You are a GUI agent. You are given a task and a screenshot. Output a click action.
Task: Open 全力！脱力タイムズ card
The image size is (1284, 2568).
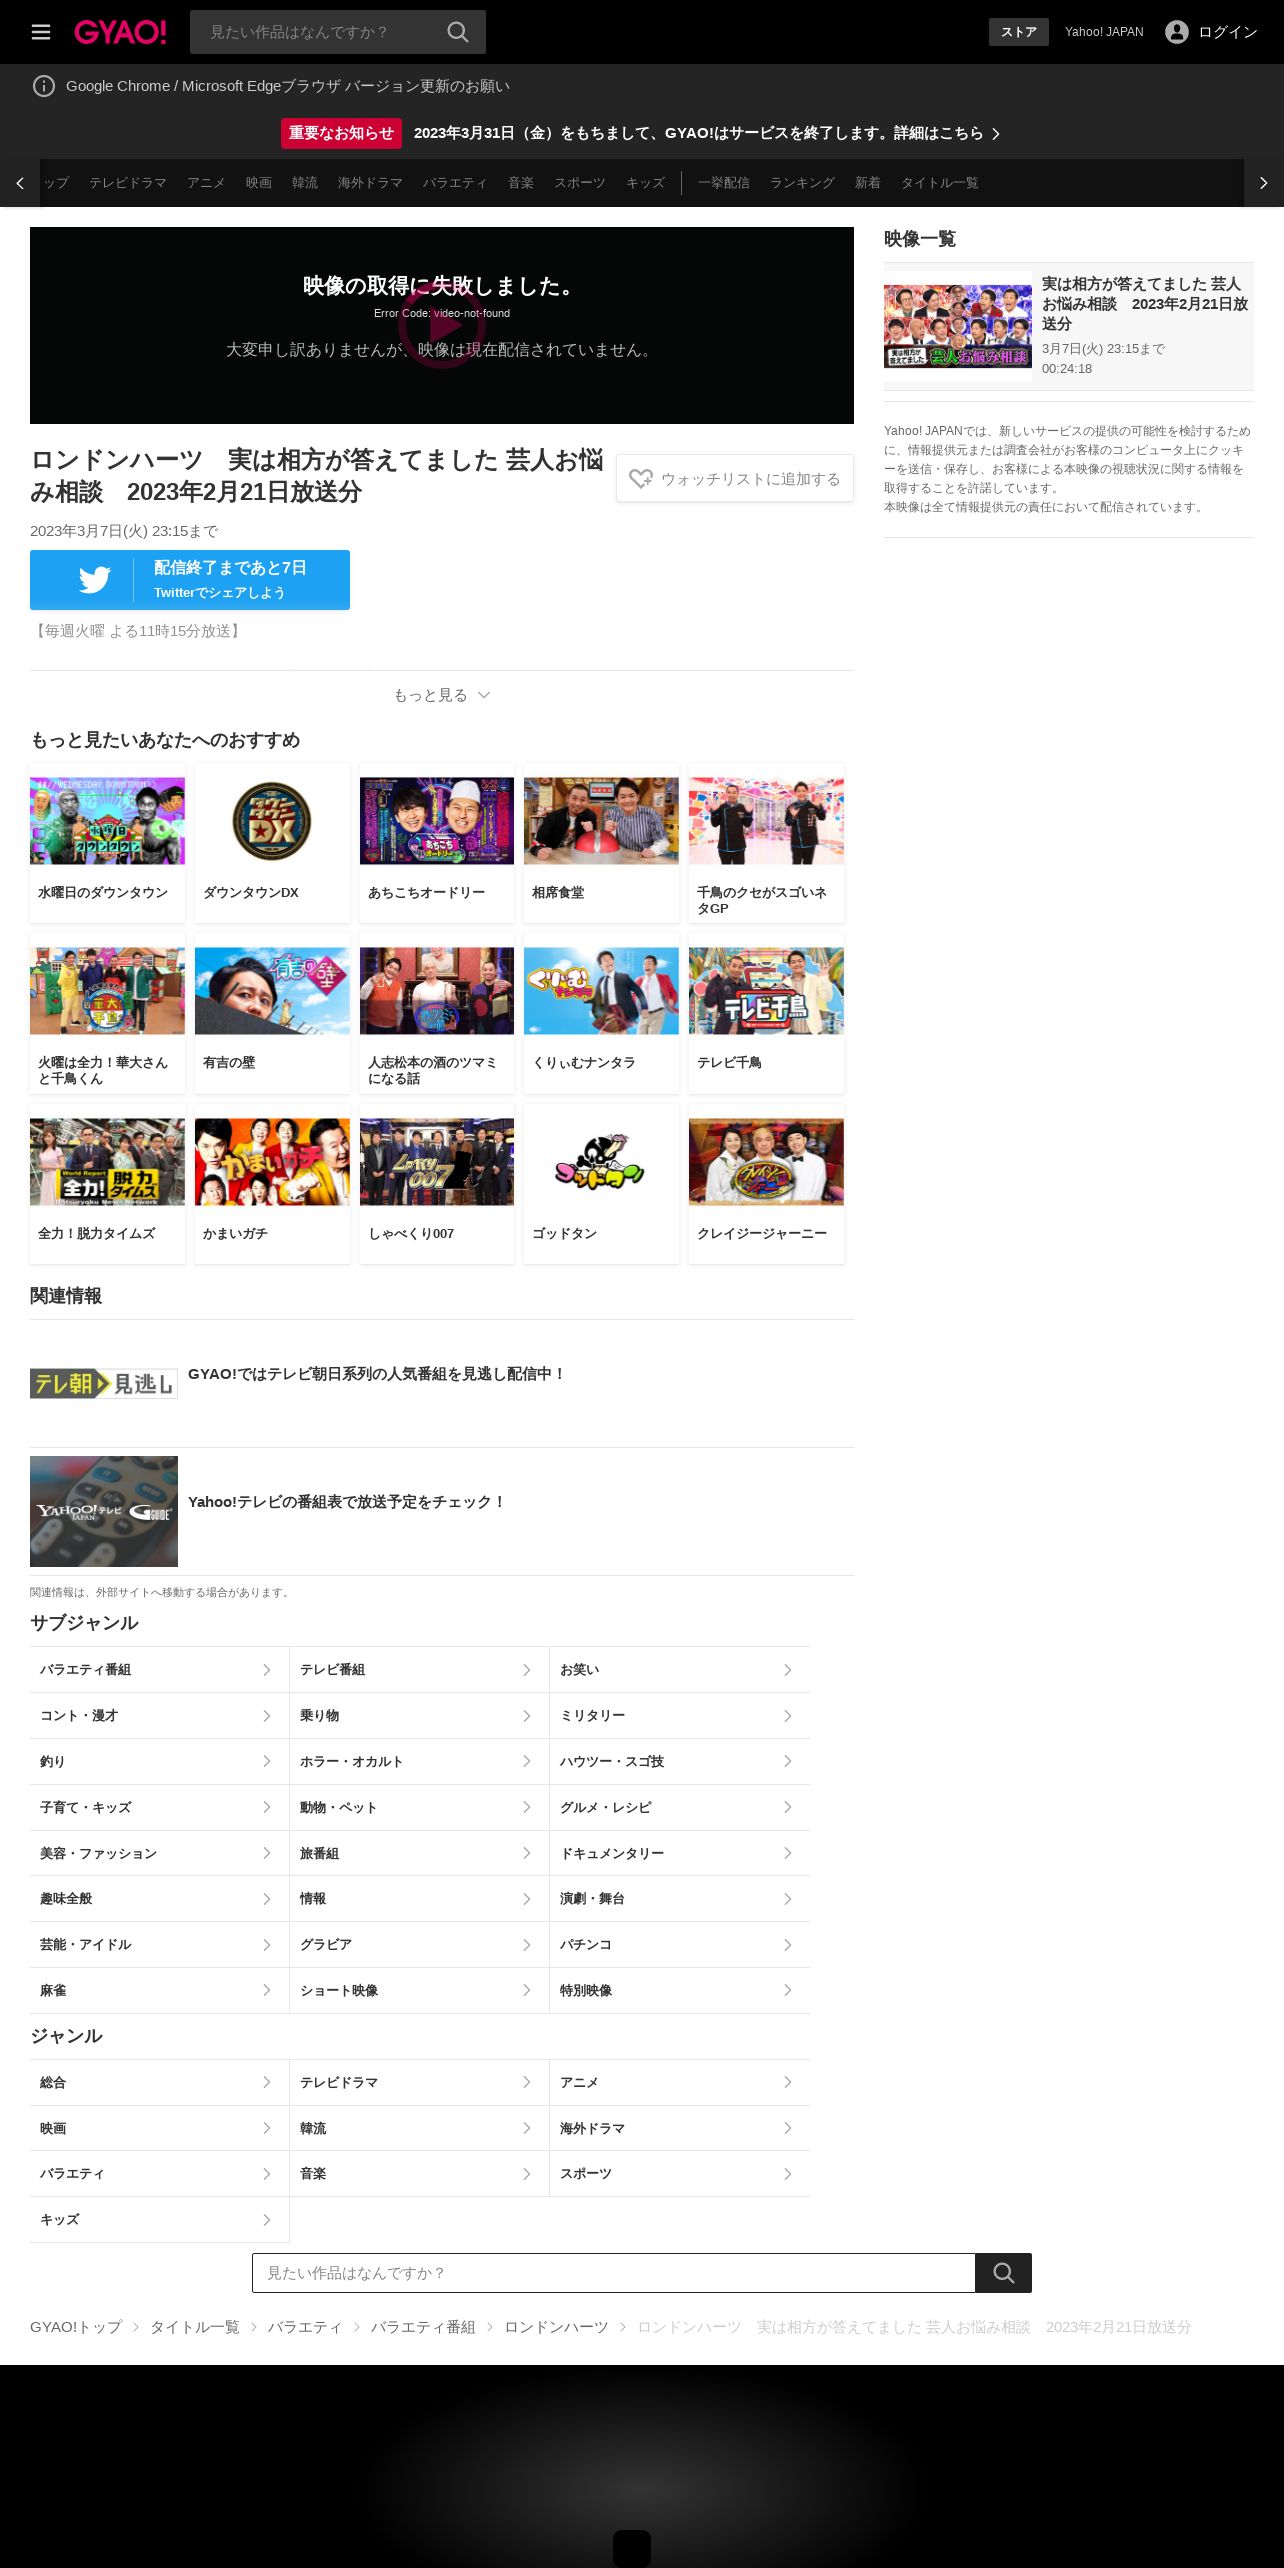[107, 1184]
